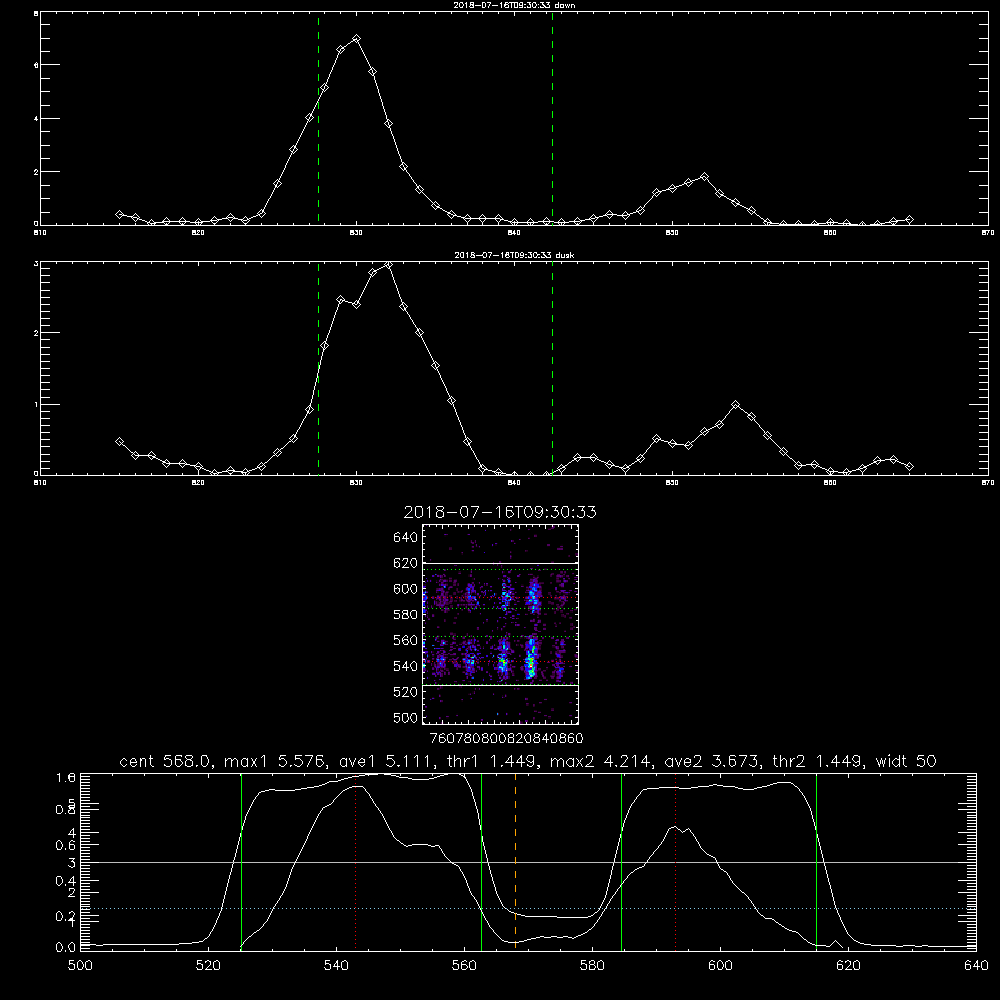The image size is (1000, 1000).
Task: Click the 0.6 label on bottom plot y-axis
Action: [x=66, y=845]
